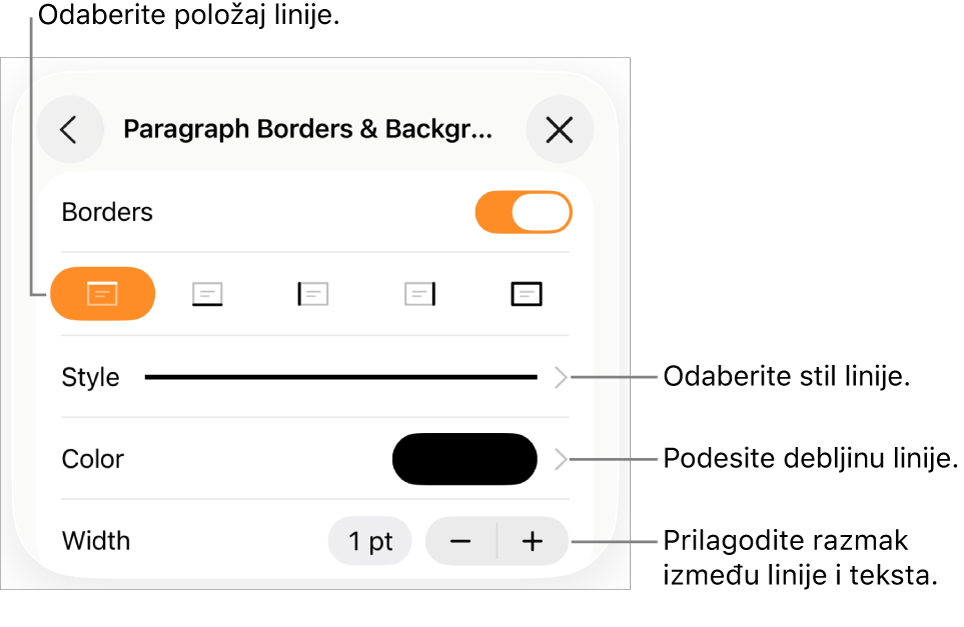The height and width of the screenshot is (627, 964).
Task: Choose the left border position icon
Action: pos(313,294)
